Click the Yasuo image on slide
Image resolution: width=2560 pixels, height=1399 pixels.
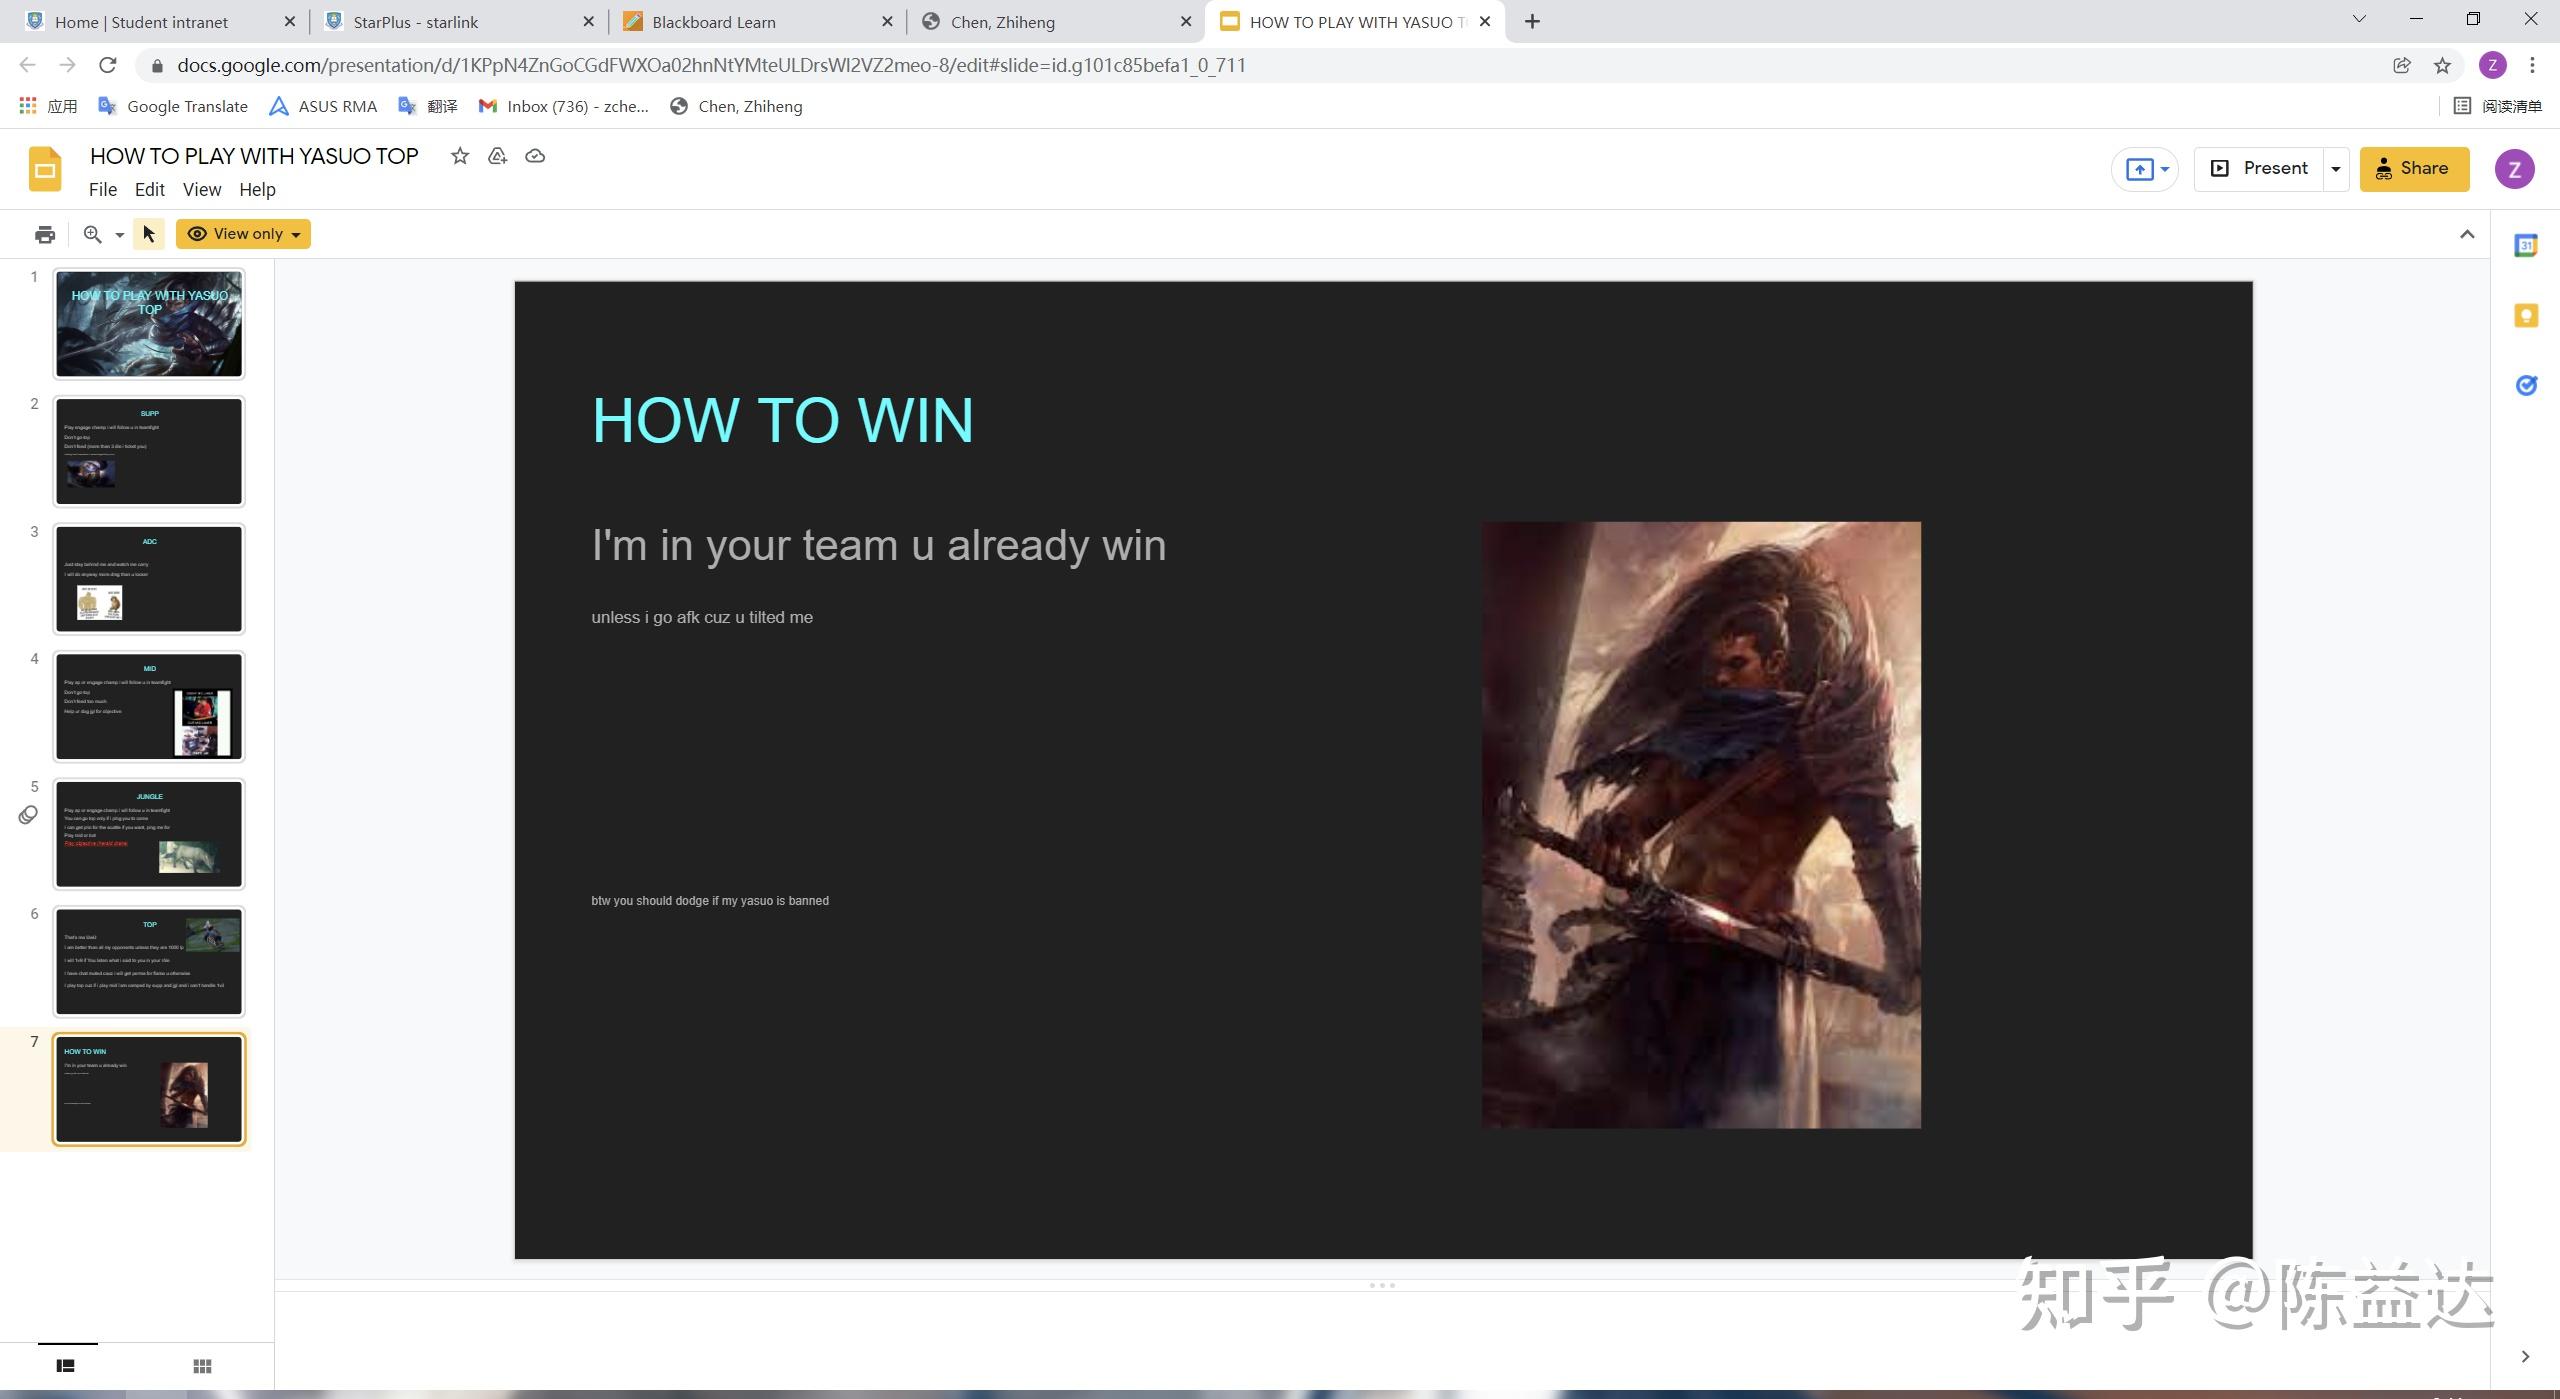1701,825
